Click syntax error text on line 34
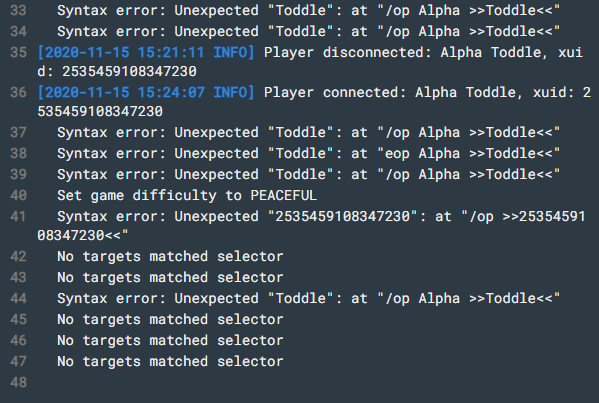 (x=309, y=31)
